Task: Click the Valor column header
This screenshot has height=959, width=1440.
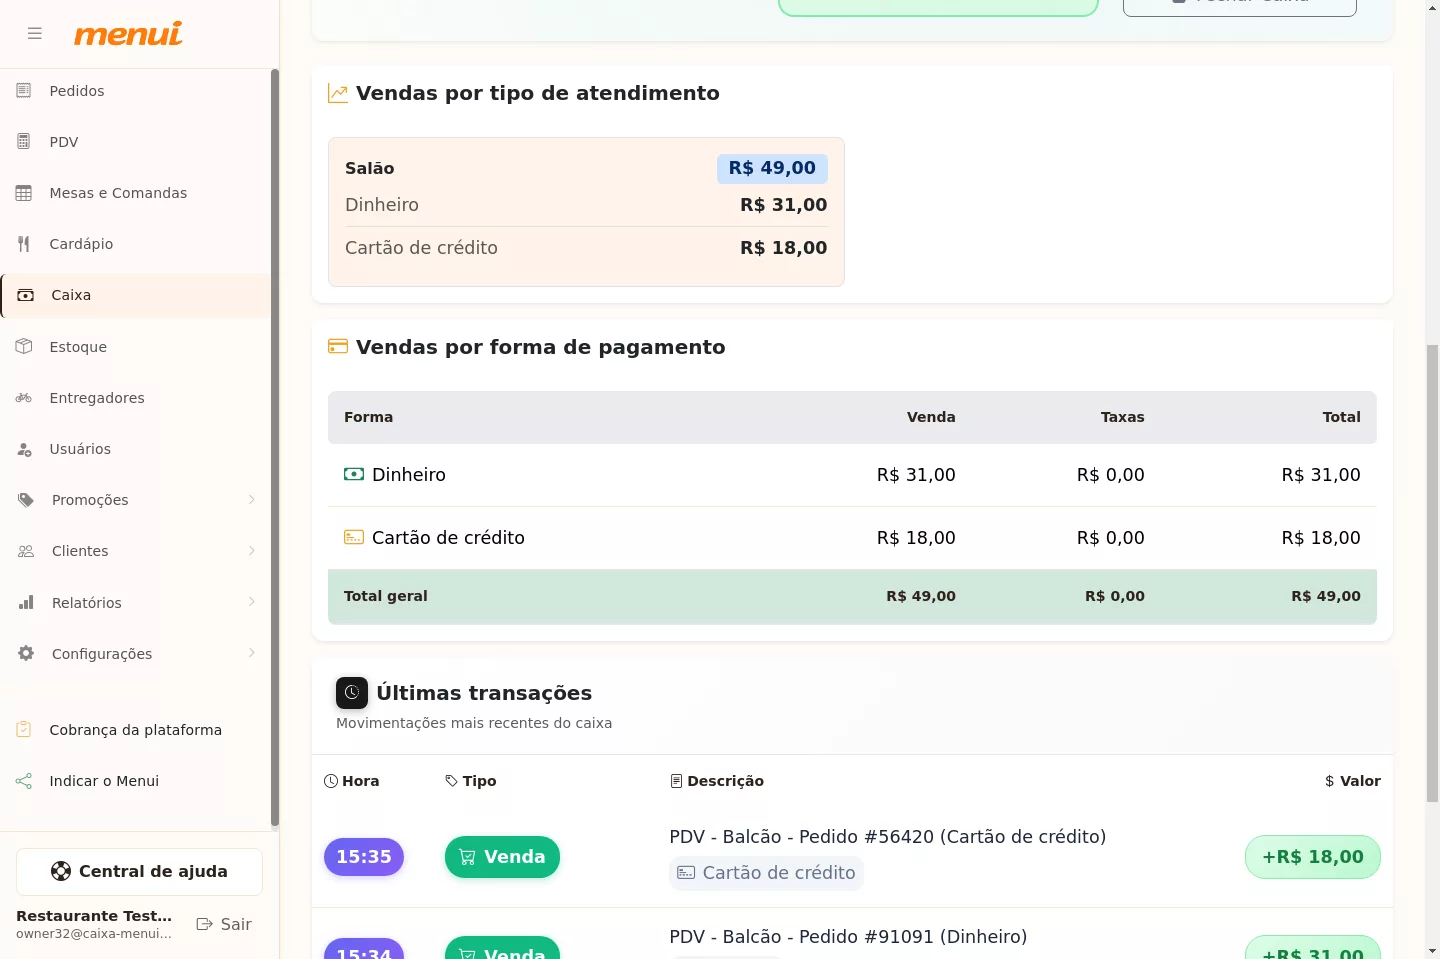Action: pyautogui.click(x=1353, y=781)
